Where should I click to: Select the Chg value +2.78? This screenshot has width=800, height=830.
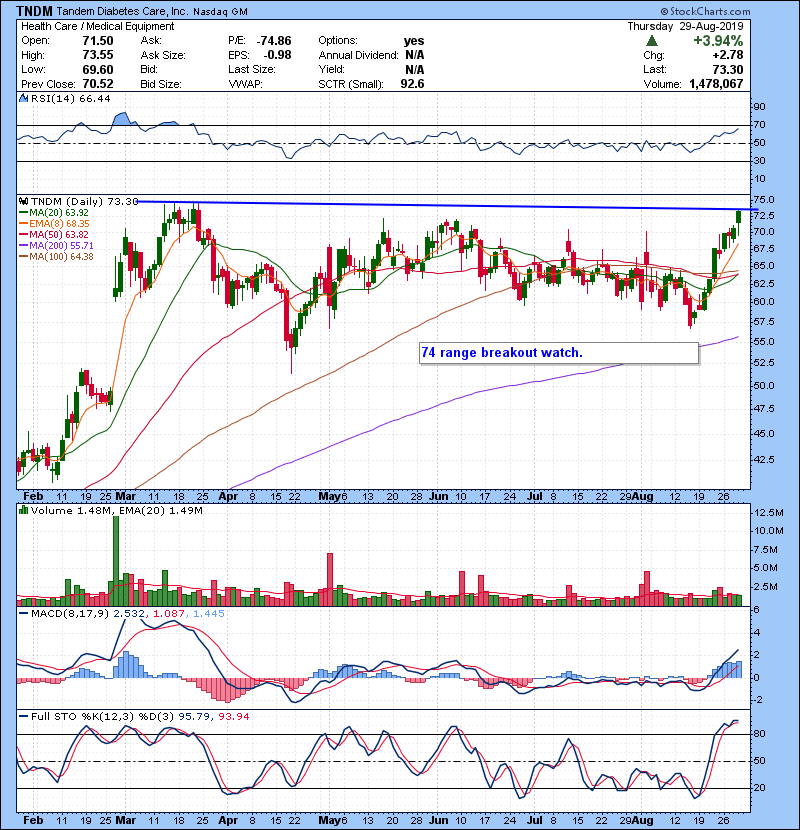point(728,55)
